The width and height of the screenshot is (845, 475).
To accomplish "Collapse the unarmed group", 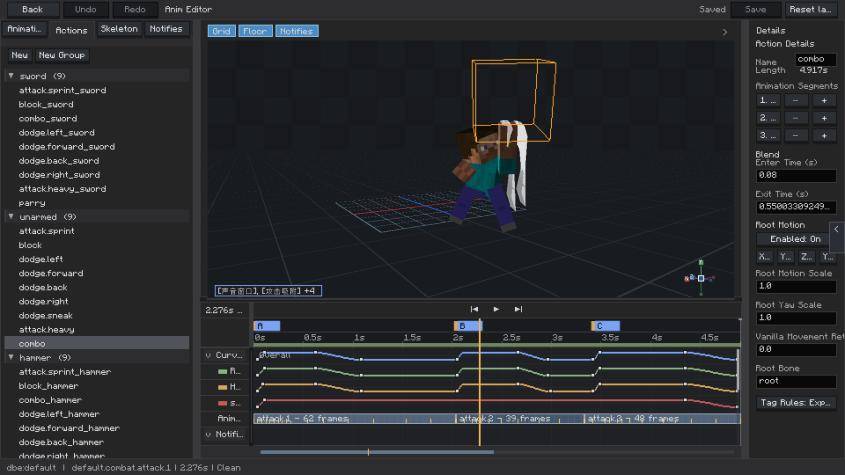I will click(11, 217).
